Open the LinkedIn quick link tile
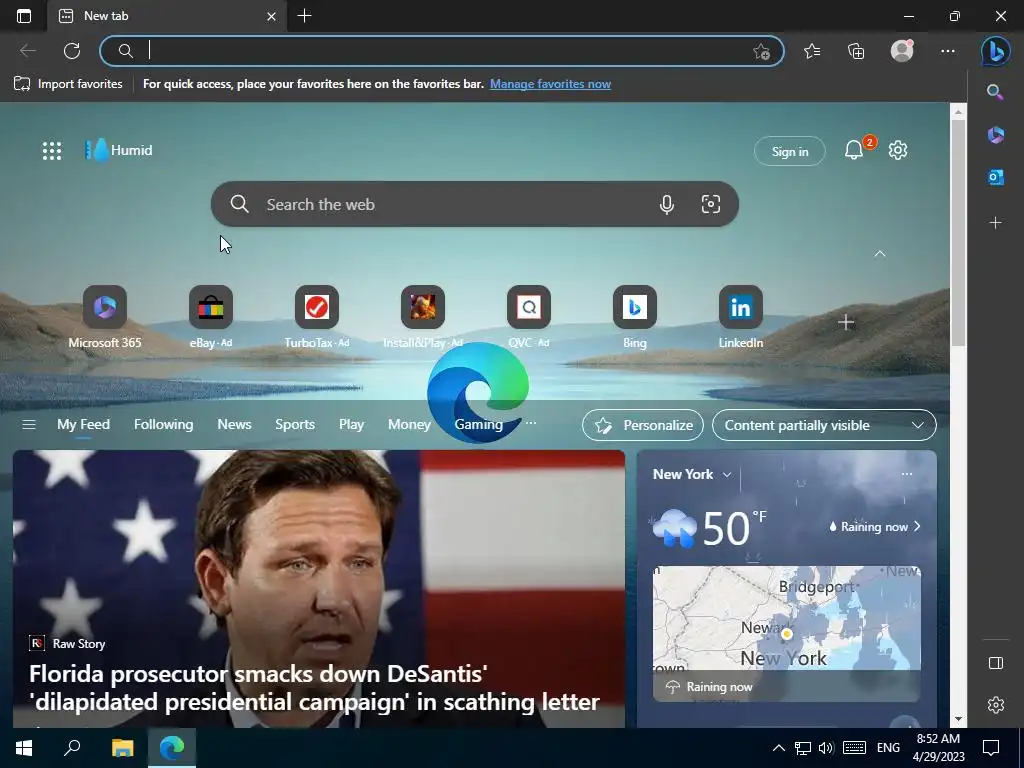This screenshot has width=1024, height=768. pos(741,317)
